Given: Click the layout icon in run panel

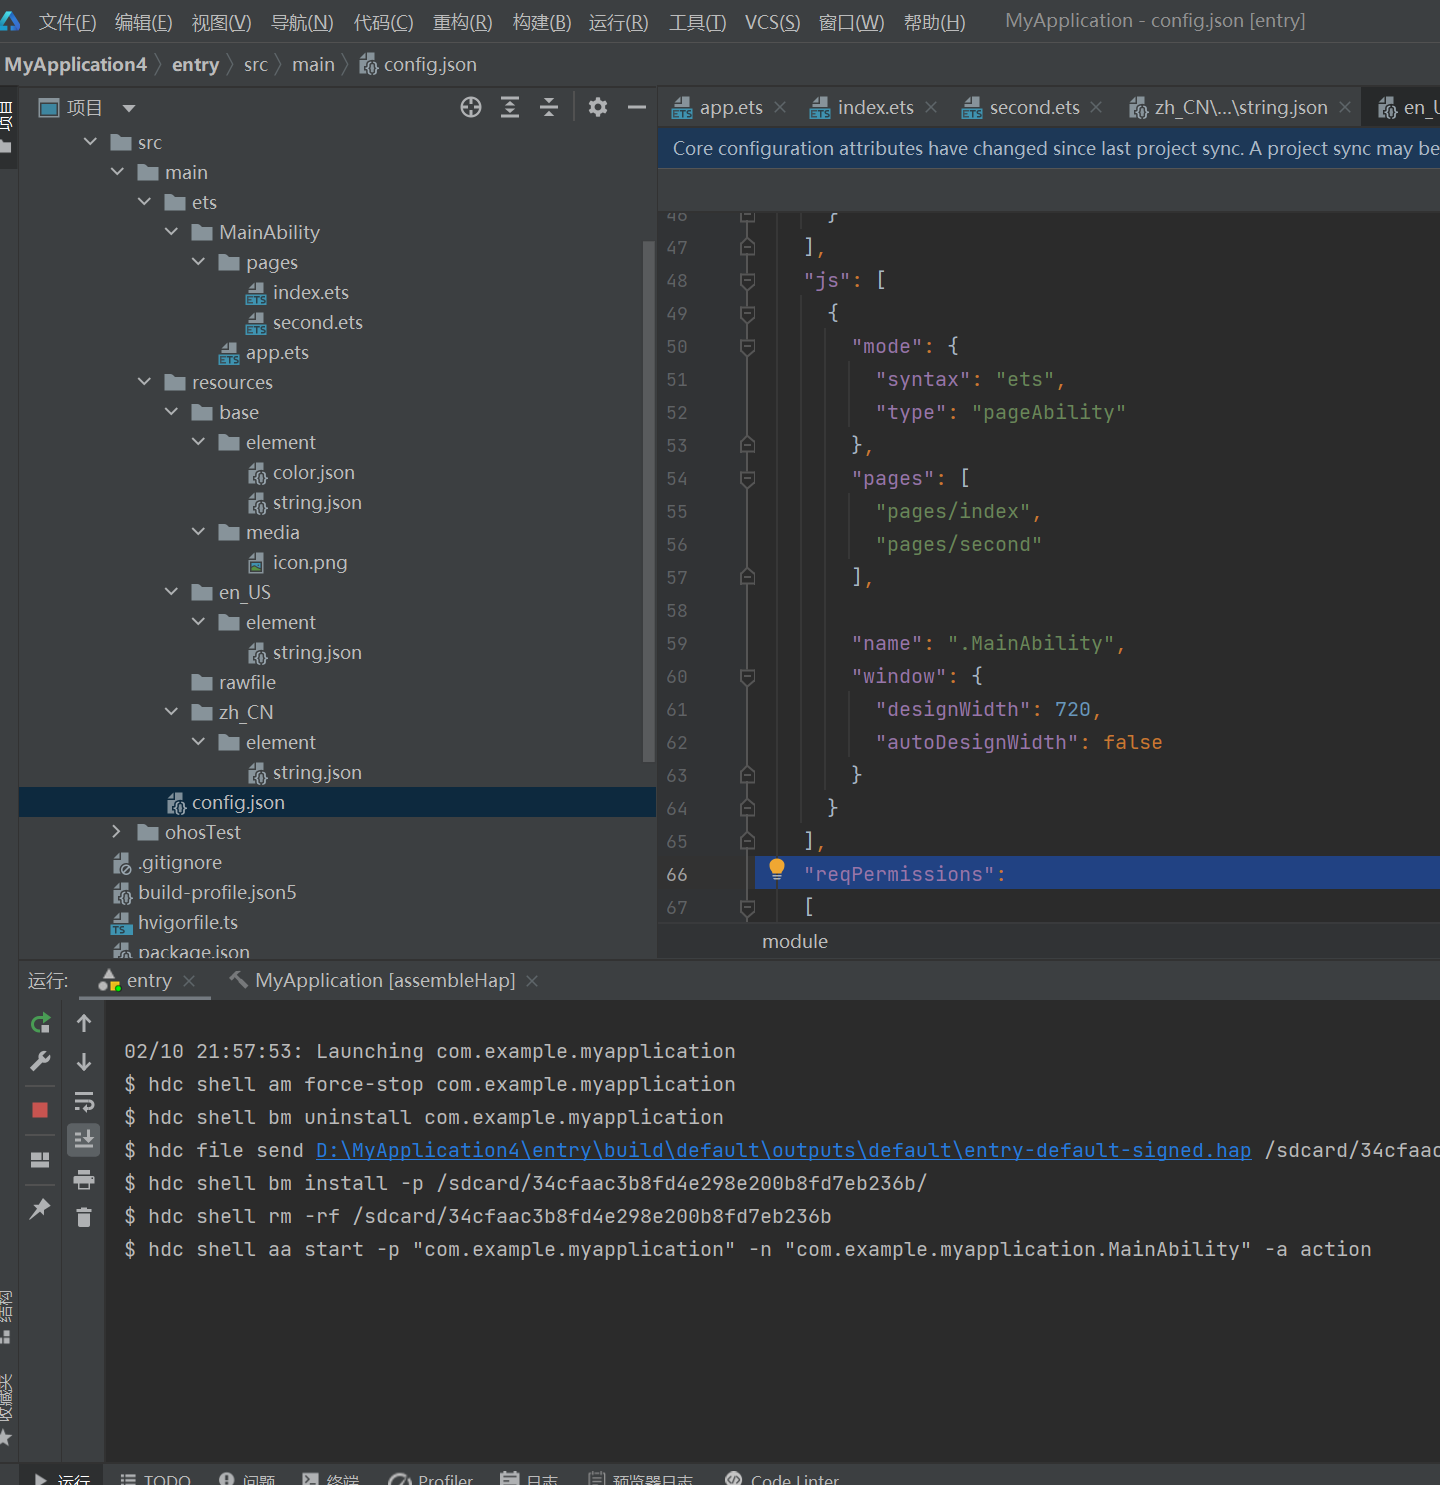Looking at the screenshot, I should [40, 1160].
